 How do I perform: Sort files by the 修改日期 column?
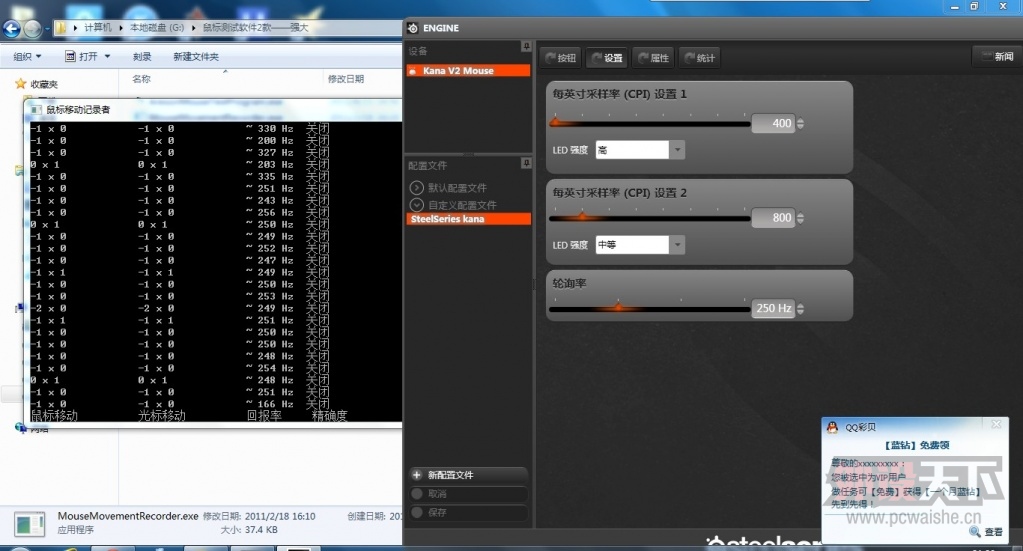coord(346,79)
